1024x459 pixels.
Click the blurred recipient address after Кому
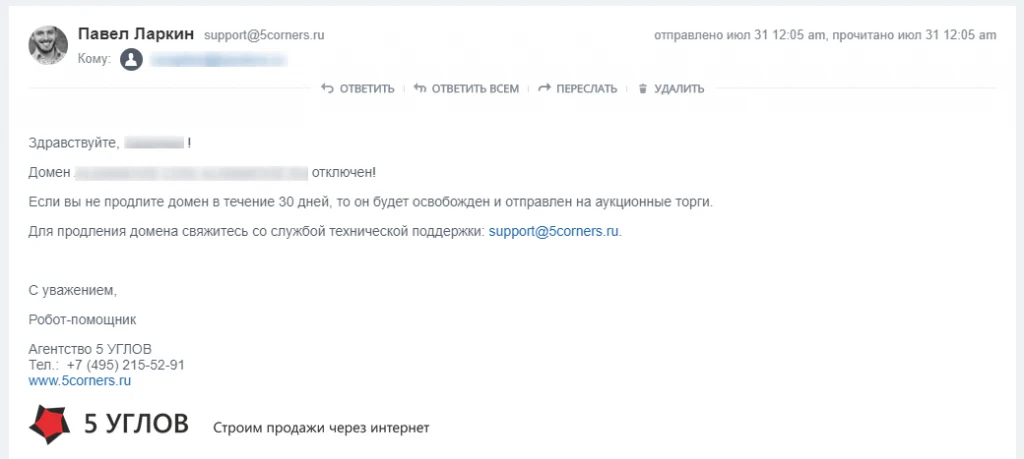[x=219, y=60]
